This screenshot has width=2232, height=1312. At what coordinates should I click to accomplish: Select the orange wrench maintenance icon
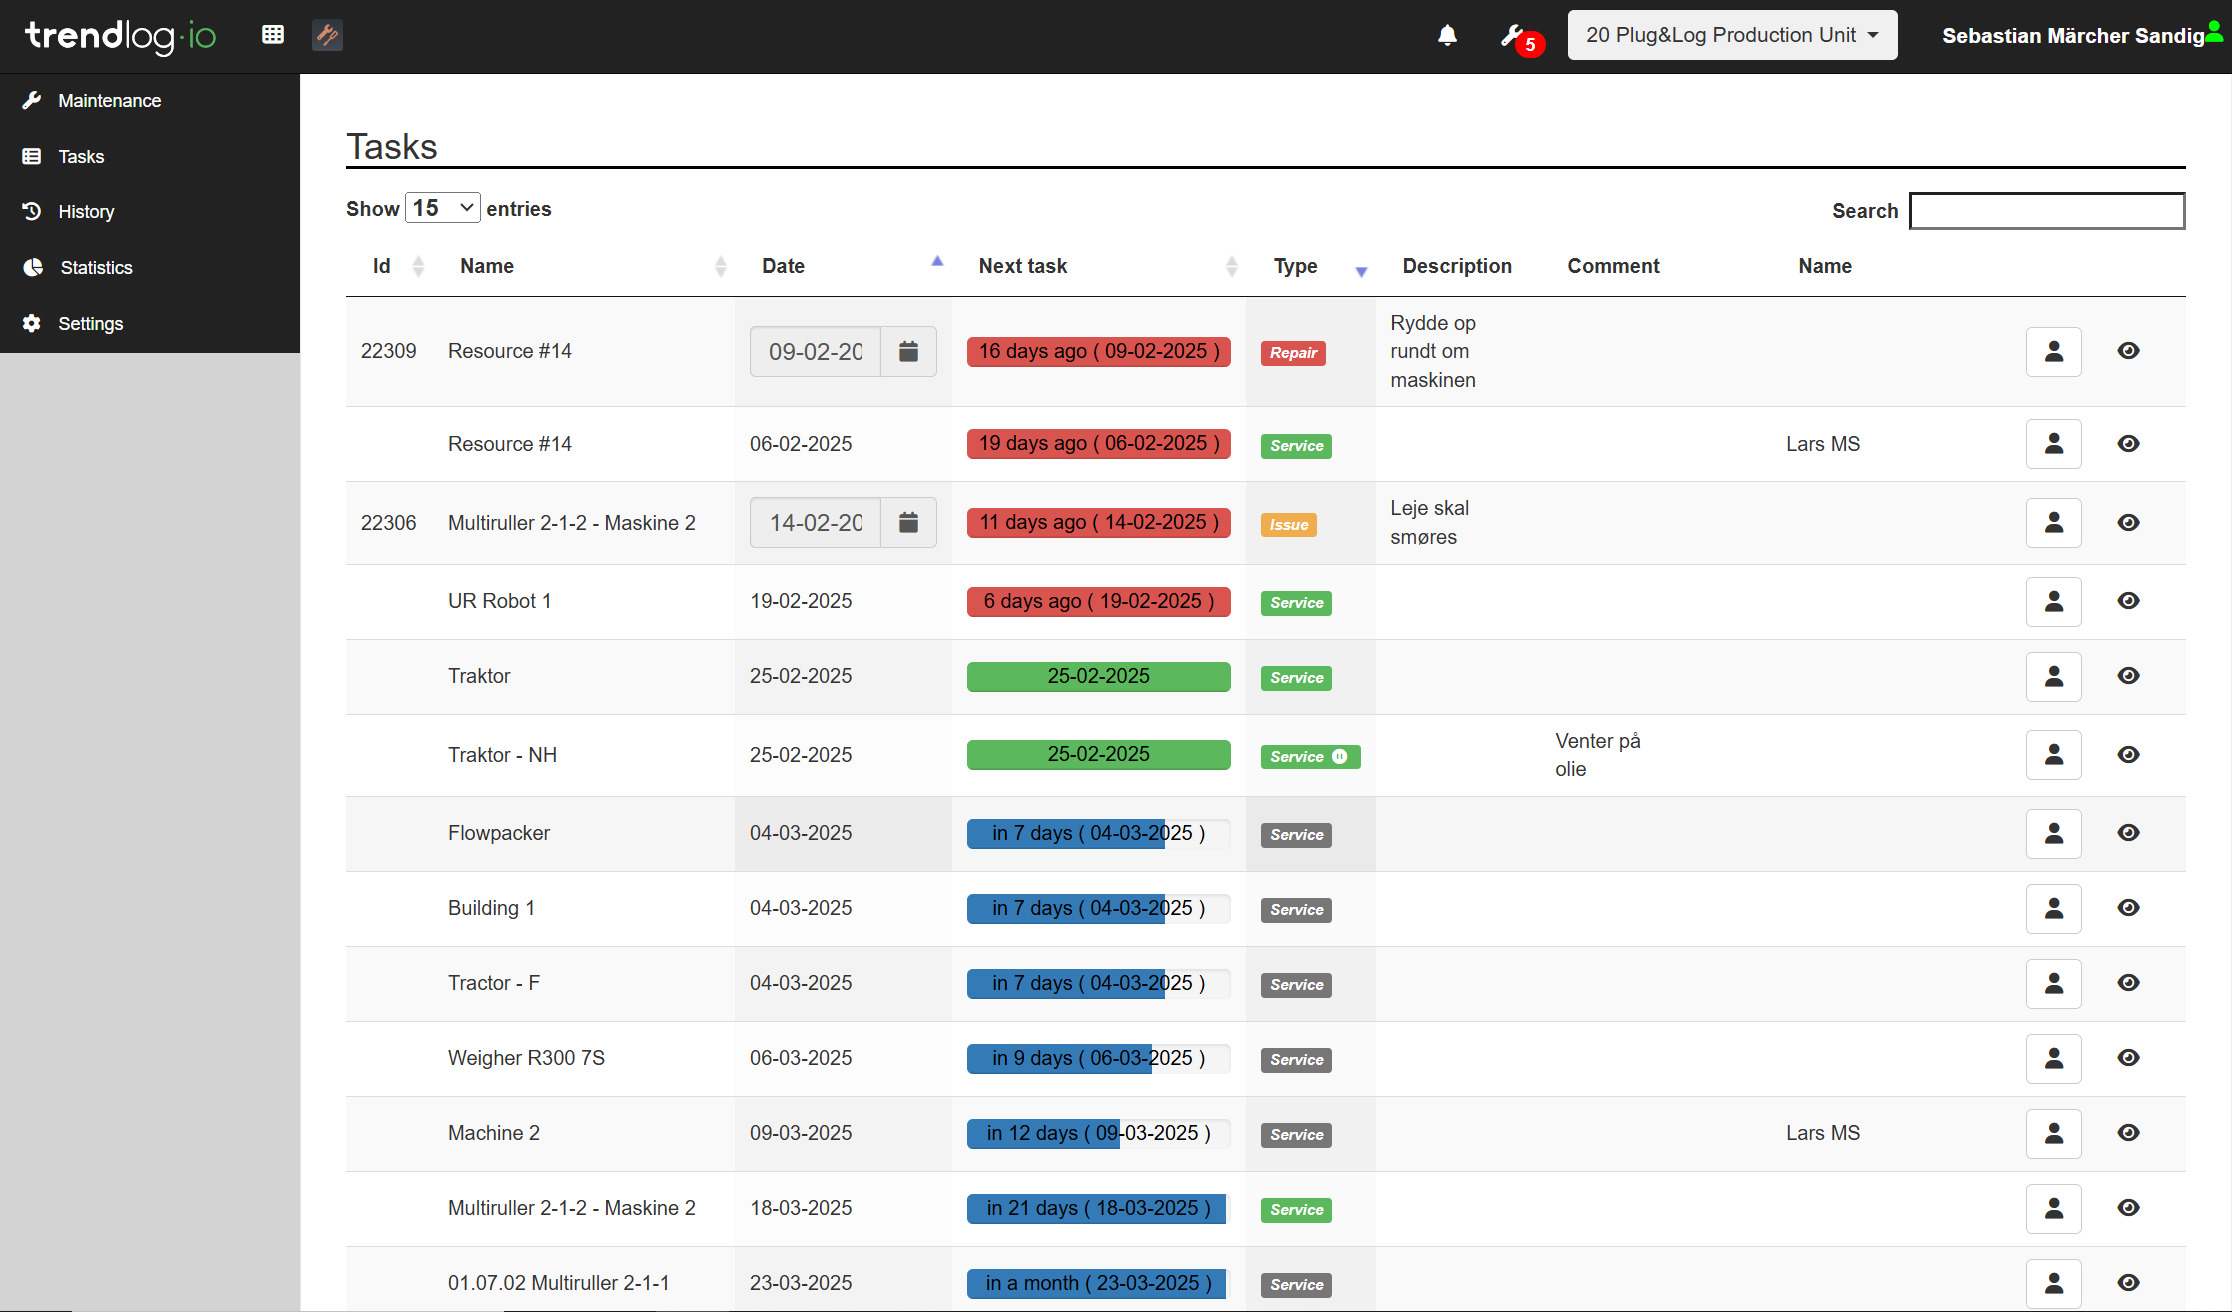click(327, 35)
